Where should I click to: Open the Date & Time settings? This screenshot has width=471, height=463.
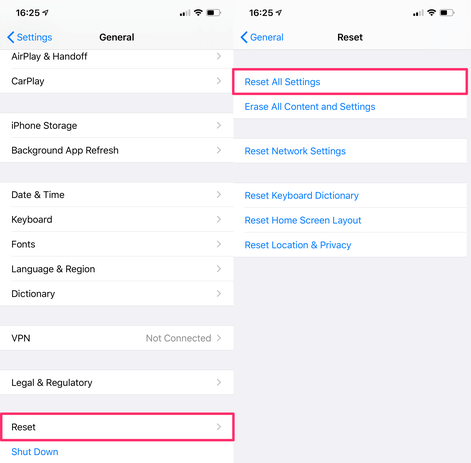point(117,195)
